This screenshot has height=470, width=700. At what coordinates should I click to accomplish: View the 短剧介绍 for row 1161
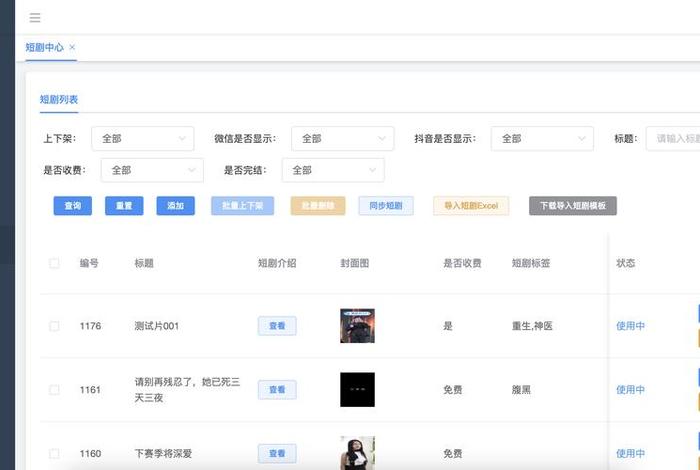[277, 390]
